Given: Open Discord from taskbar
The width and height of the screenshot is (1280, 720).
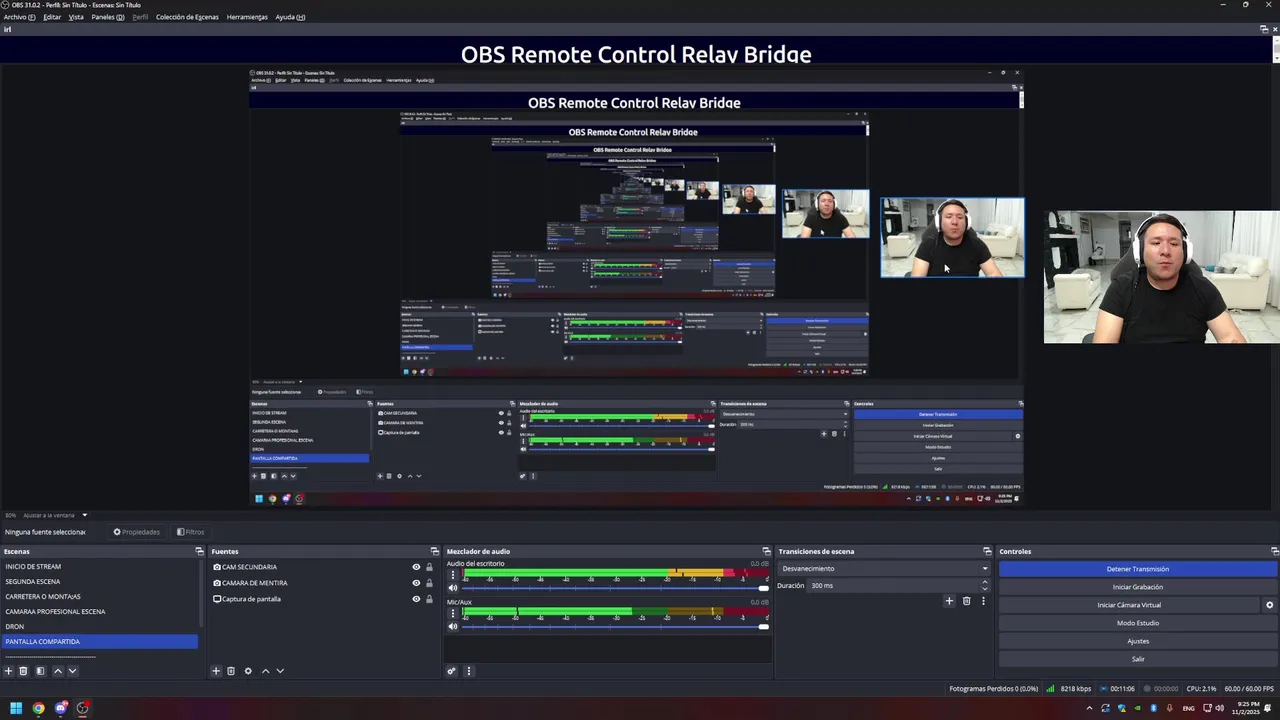Looking at the screenshot, I should 61,708.
